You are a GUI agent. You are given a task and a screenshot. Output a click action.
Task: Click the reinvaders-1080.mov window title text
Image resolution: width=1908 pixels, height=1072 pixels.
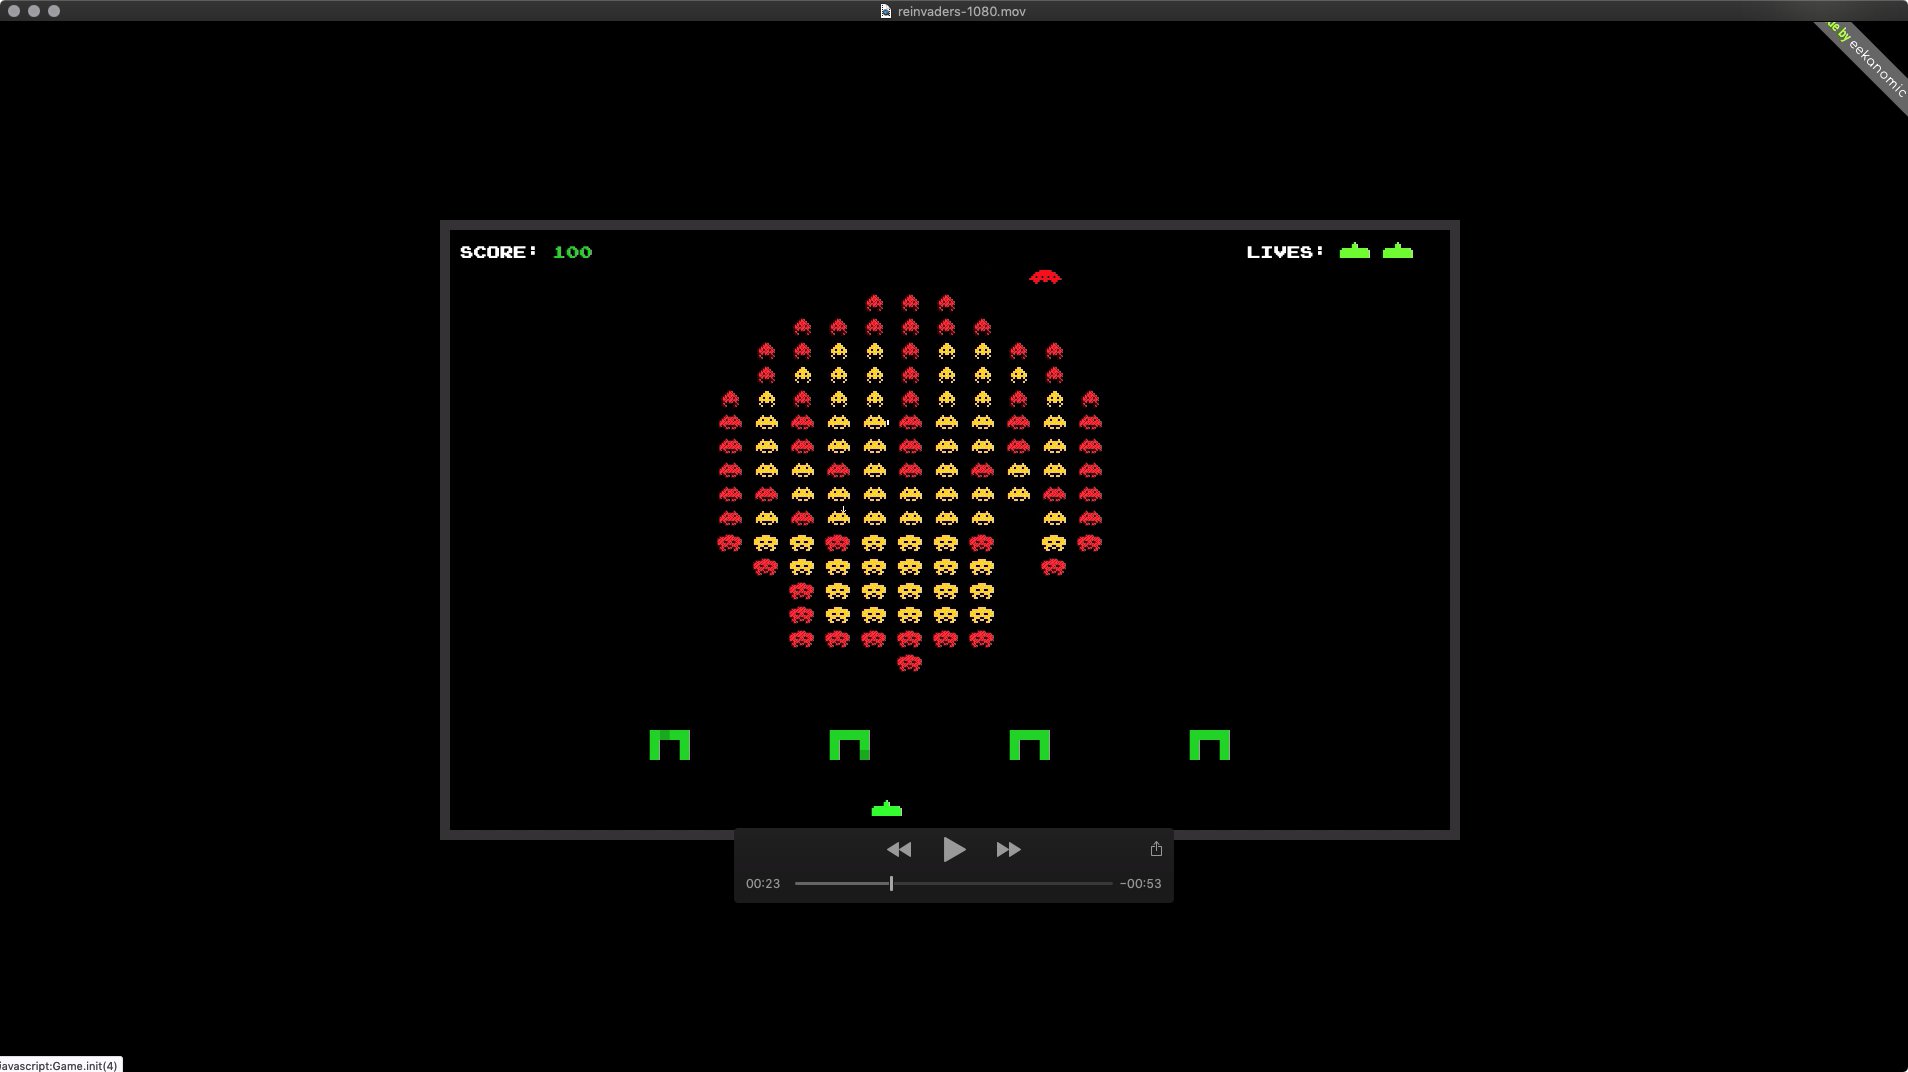[x=962, y=11]
